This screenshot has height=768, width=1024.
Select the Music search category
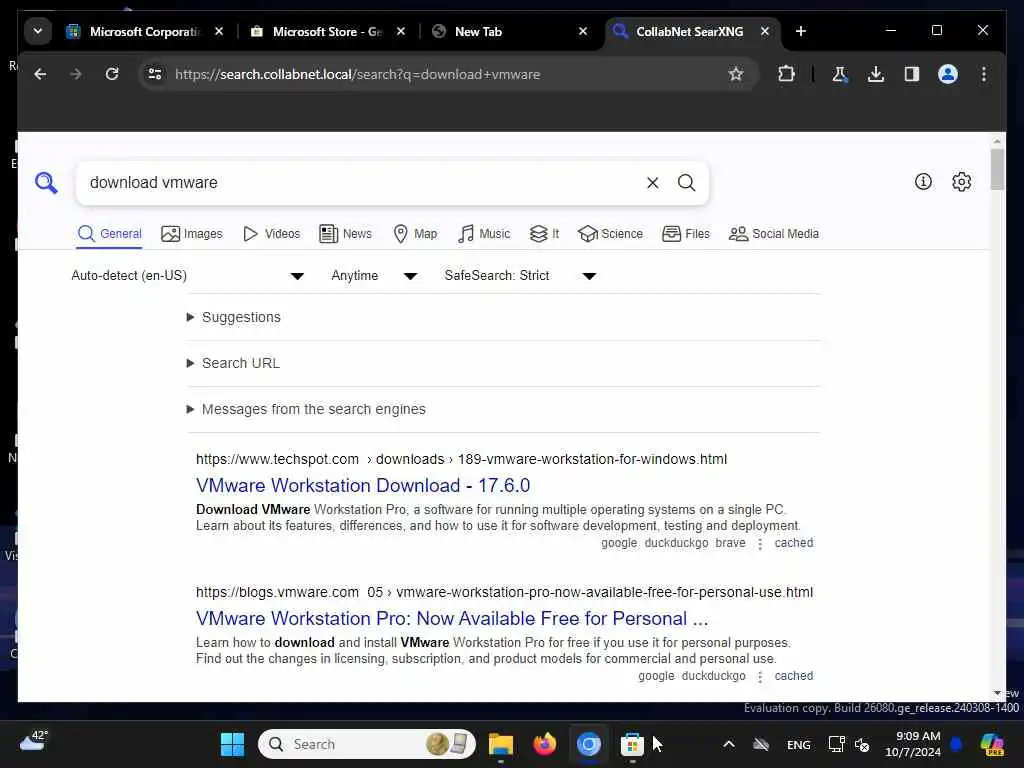484,234
